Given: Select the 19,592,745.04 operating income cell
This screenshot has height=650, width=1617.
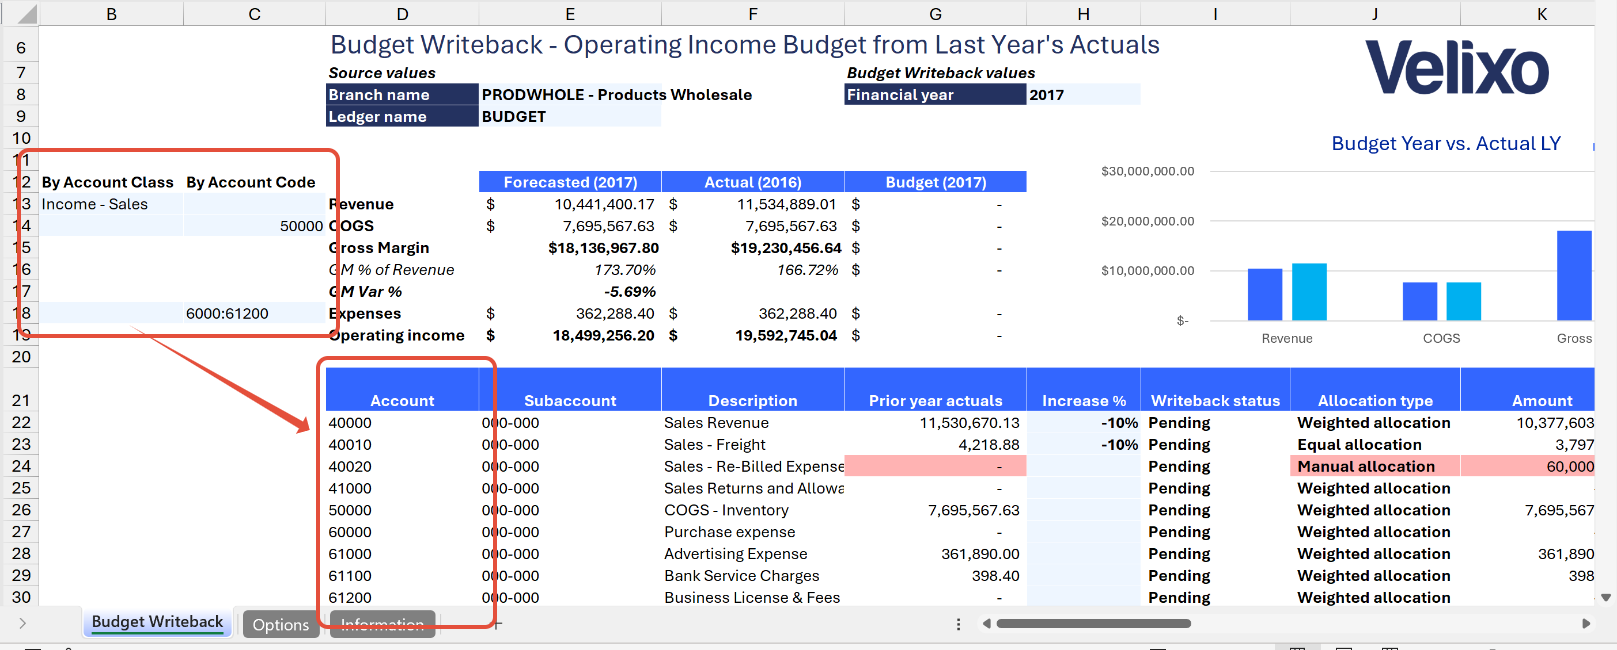Looking at the screenshot, I should coord(753,335).
